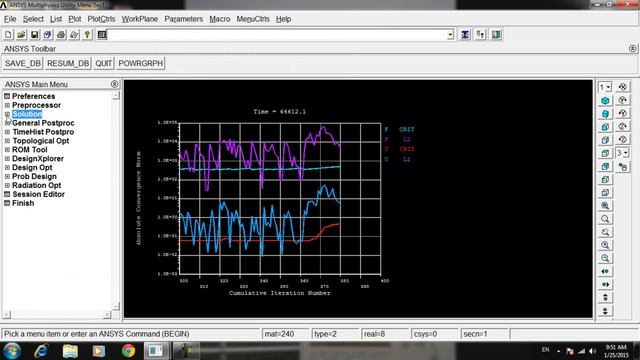Click the mat=240 status field
640x360 pixels.
pos(285,334)
